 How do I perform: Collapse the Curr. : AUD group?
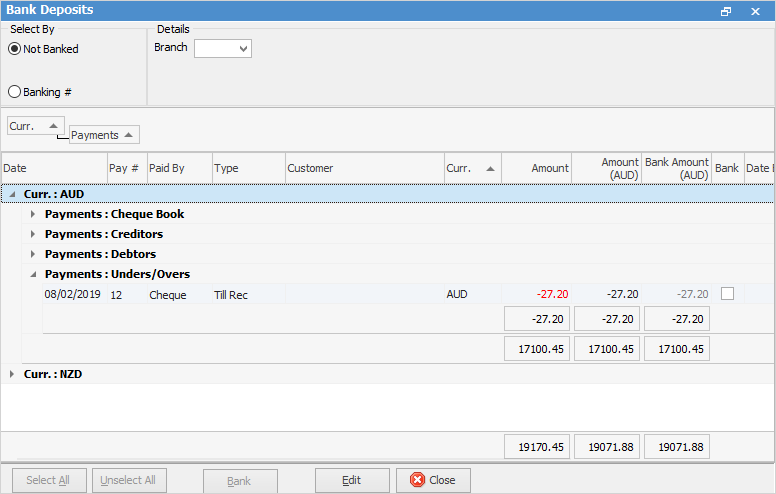pyautogui.click(x=13, y=194)
